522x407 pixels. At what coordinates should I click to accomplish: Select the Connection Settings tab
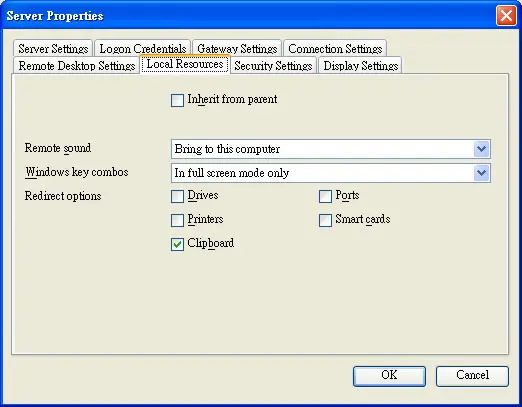[335, 49]
